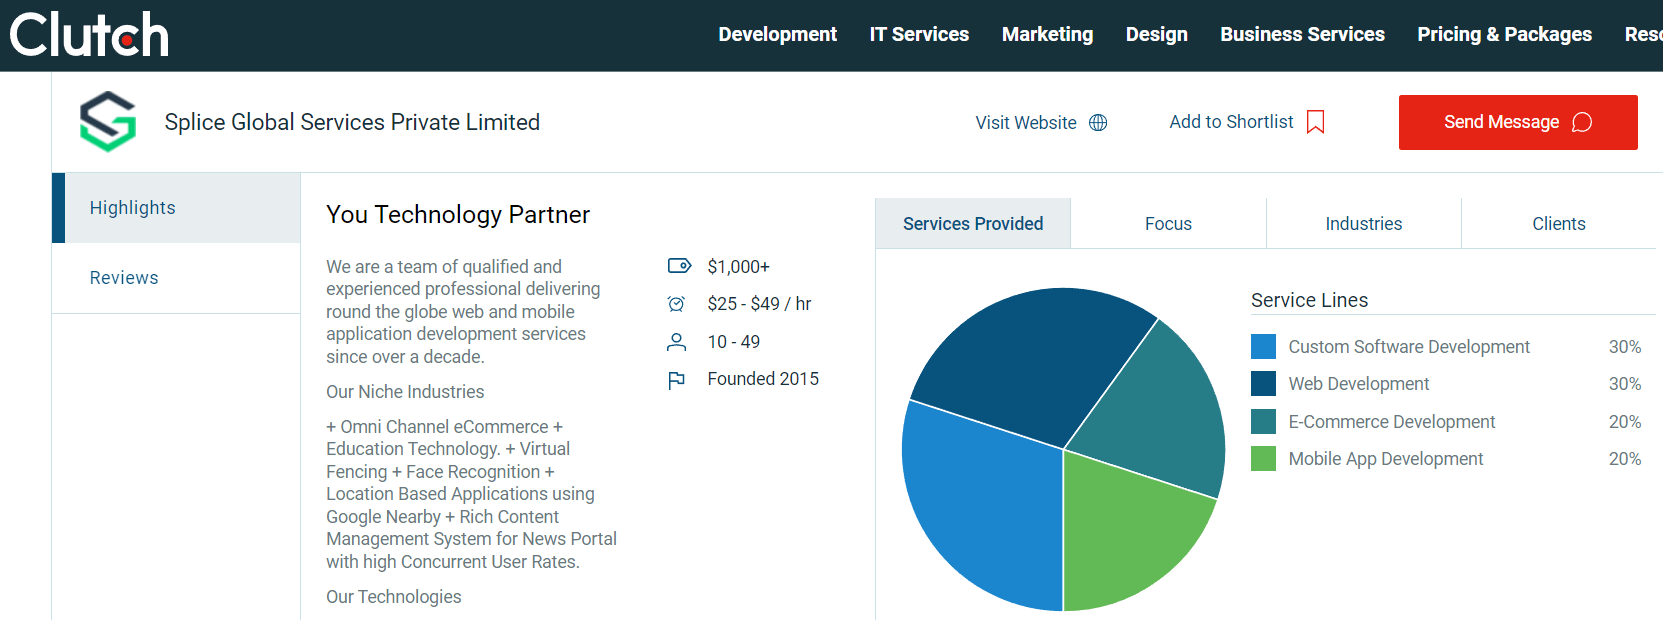The image size is (1663, 620).
Task: Open the IT Services menu
Action: (919, 35)
